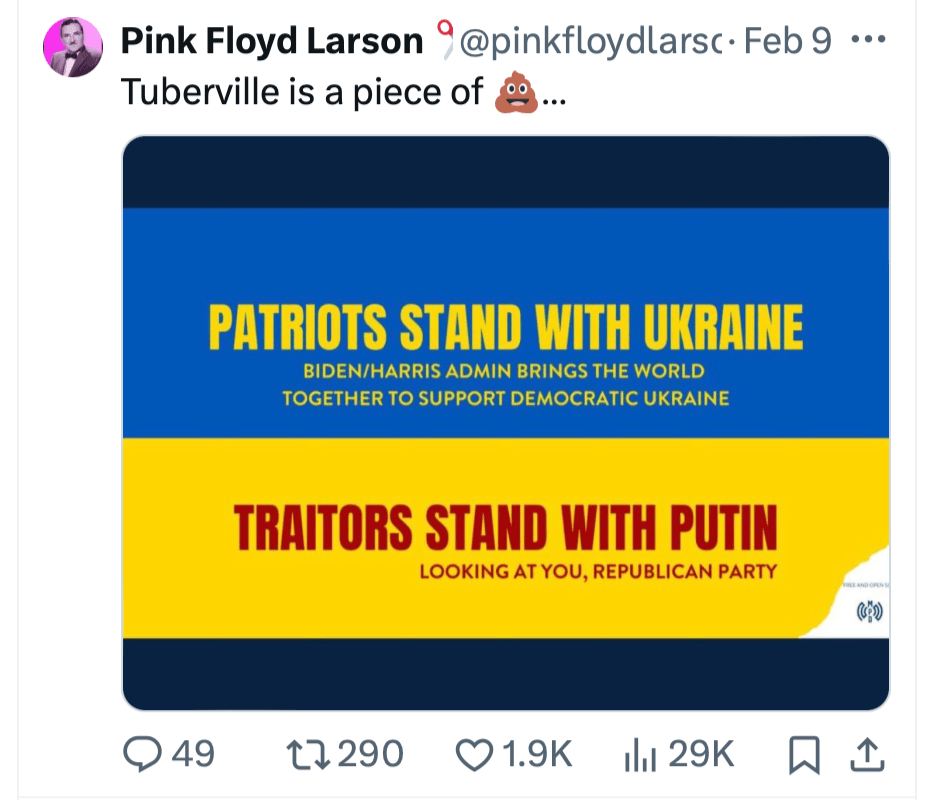Click the poop emoji in the post text
Screen dimensions: 928x800
[x=516, y=92]
